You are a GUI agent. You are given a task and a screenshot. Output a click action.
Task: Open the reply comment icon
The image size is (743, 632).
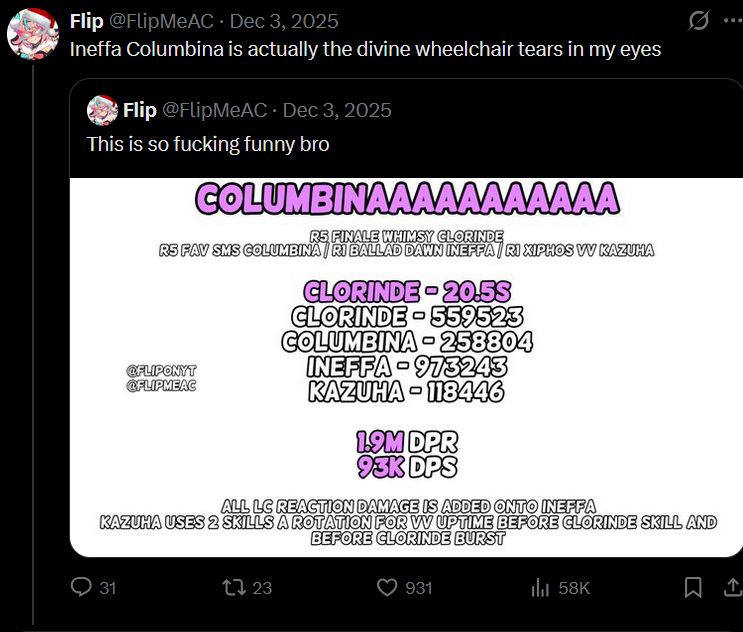(x=81, y=587)
